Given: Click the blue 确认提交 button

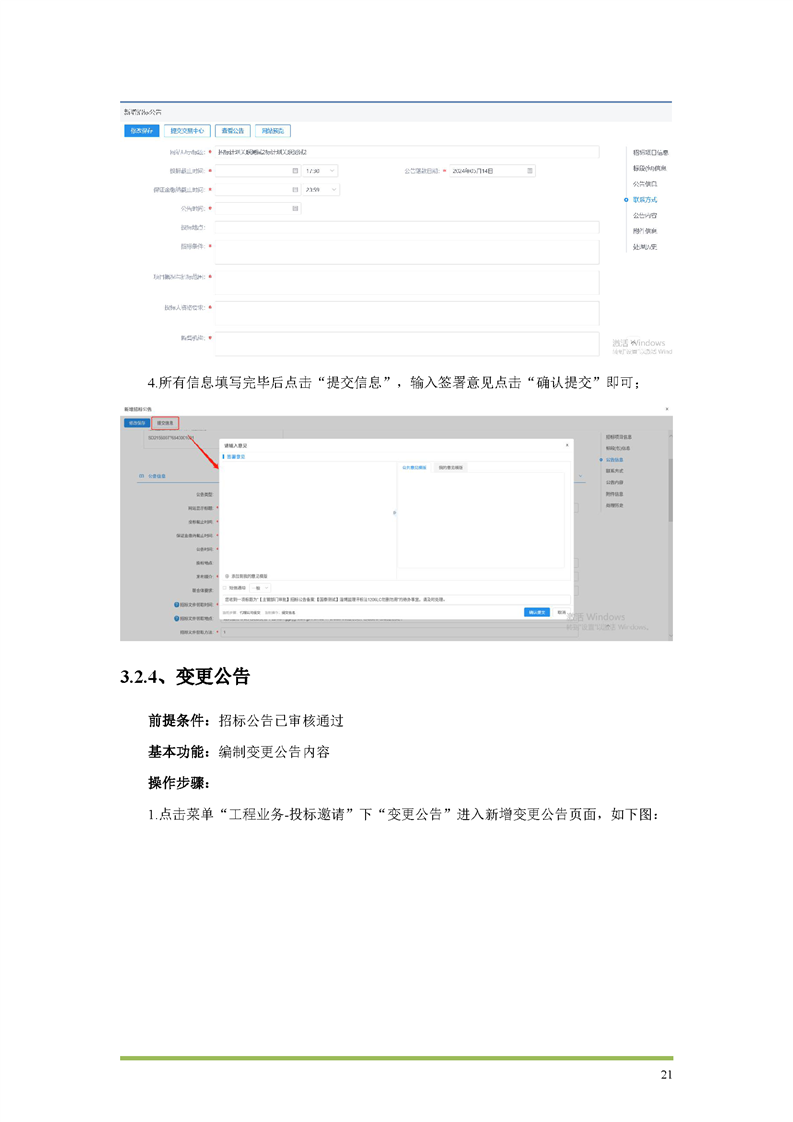Looking at the screenshot, I should click(536, 612).
